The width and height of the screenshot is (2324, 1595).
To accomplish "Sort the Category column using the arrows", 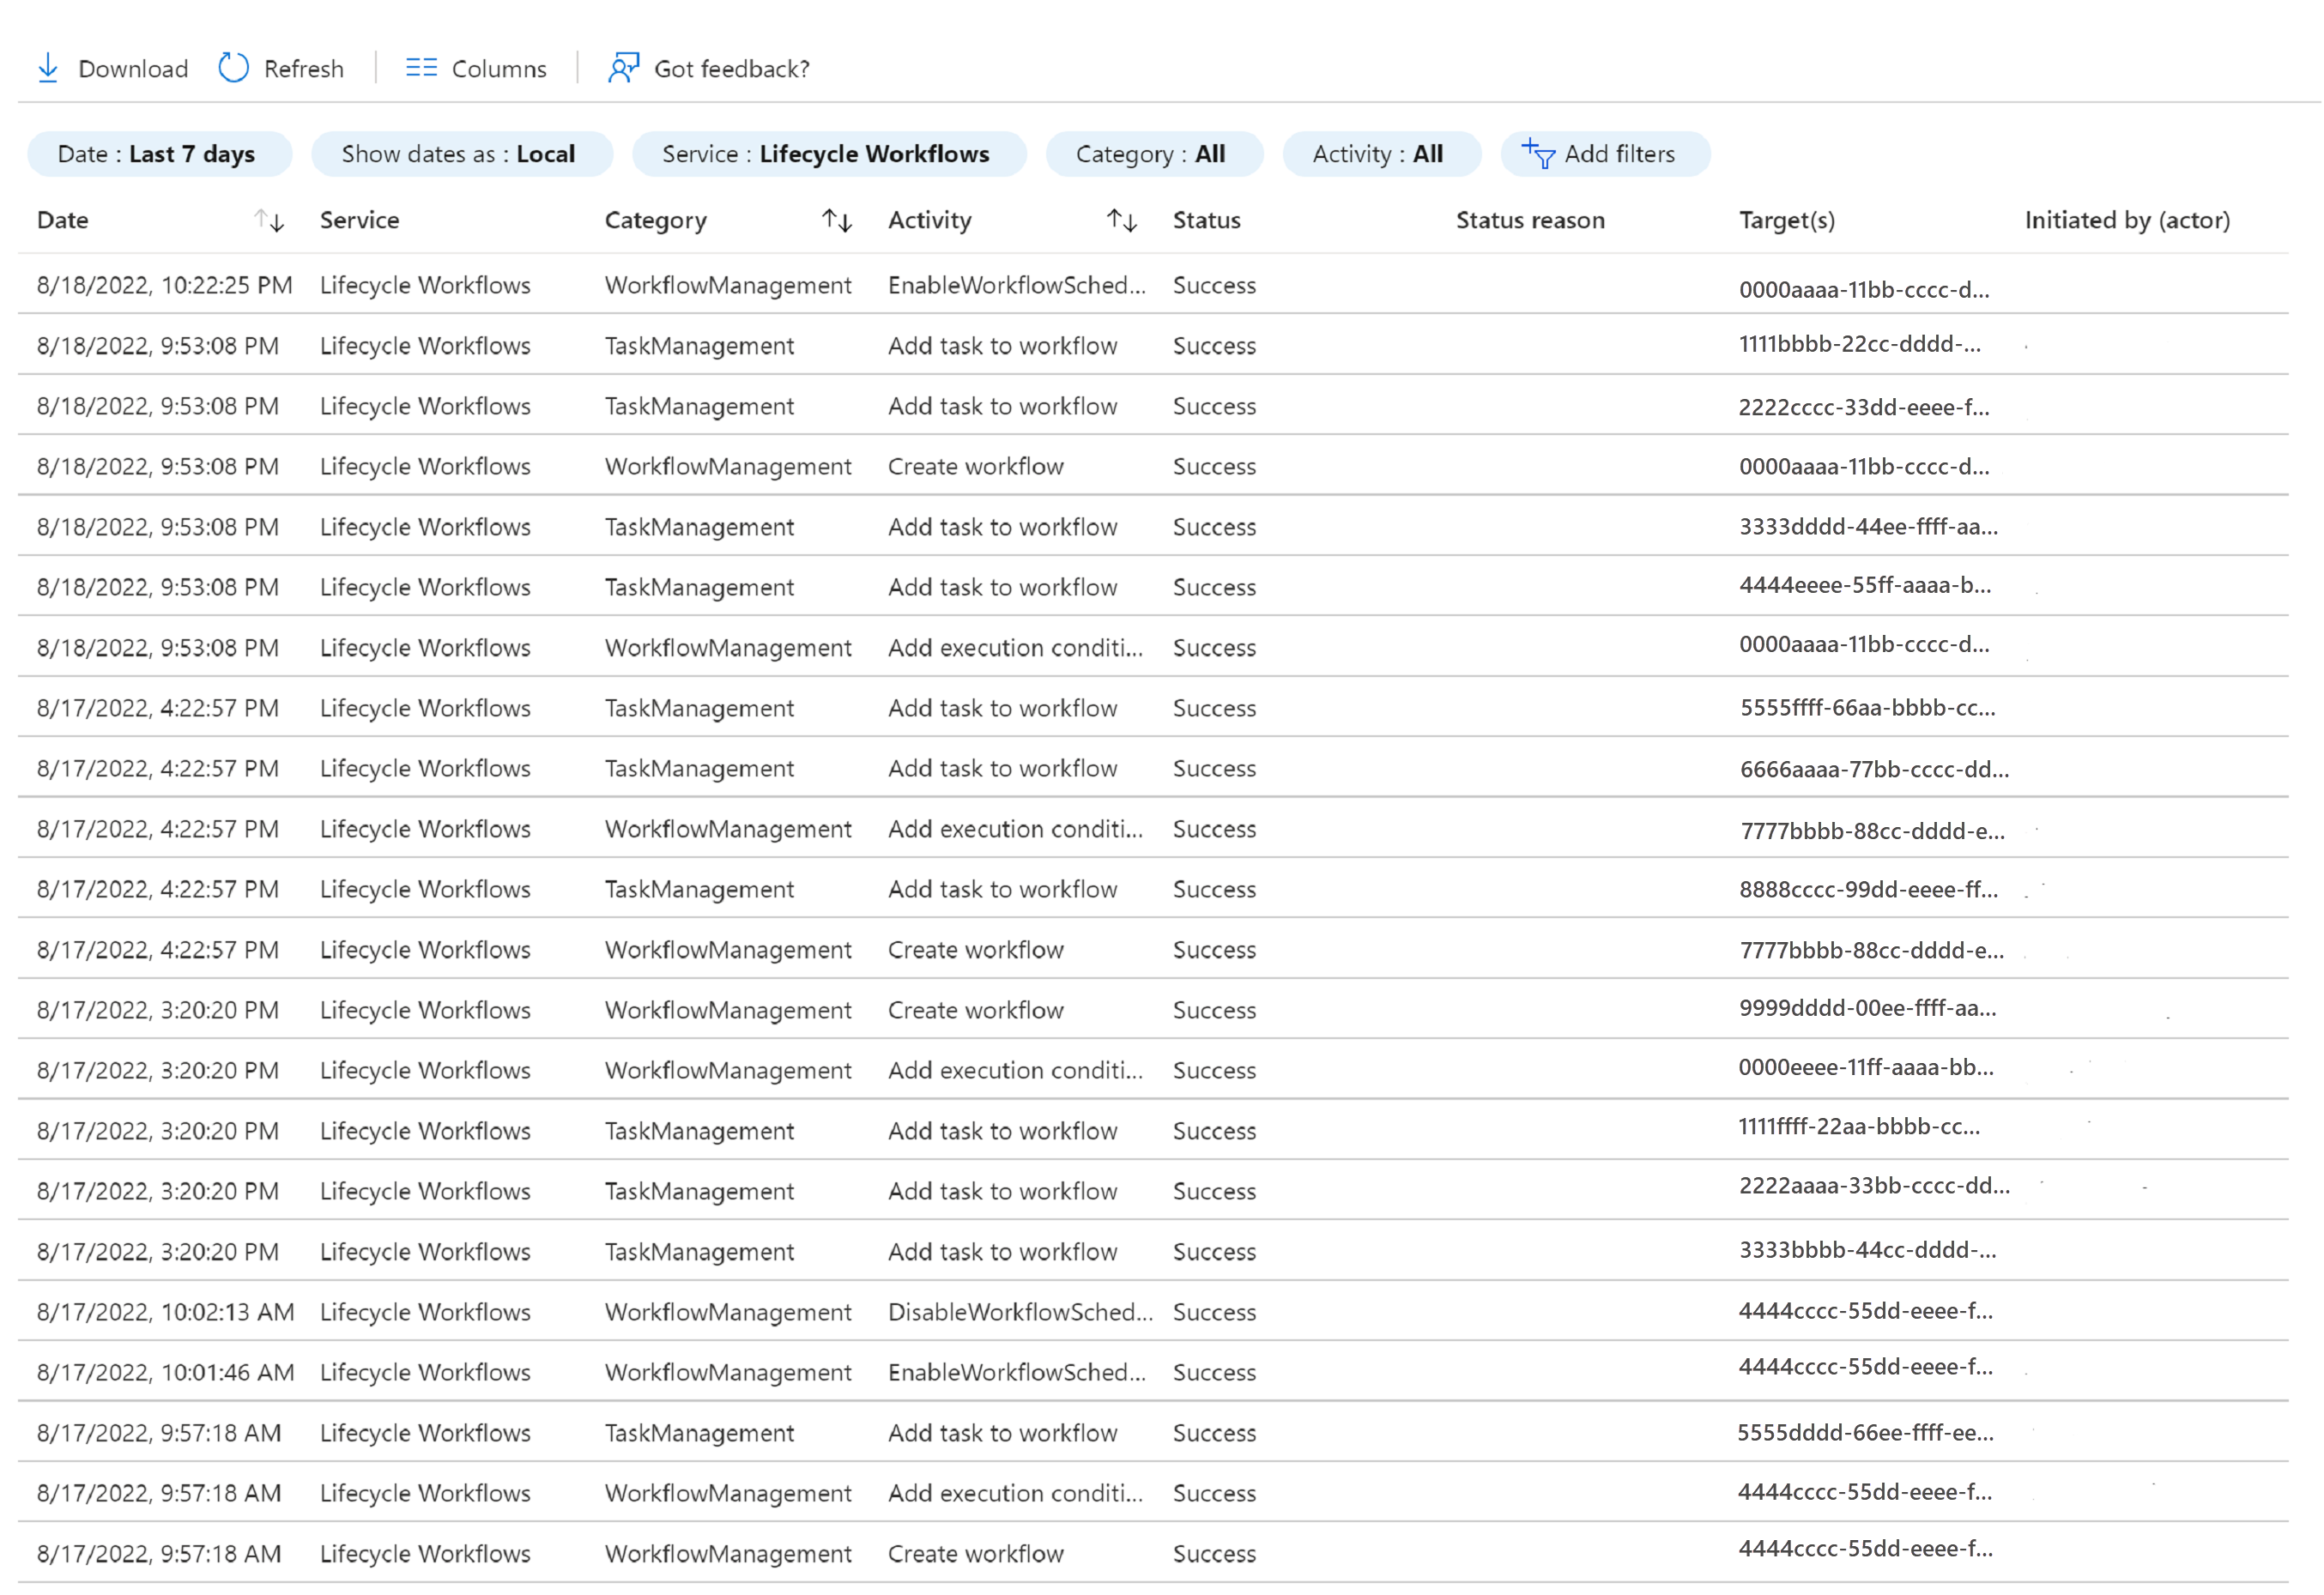I will pyautogui.click(x=837, y=220).
